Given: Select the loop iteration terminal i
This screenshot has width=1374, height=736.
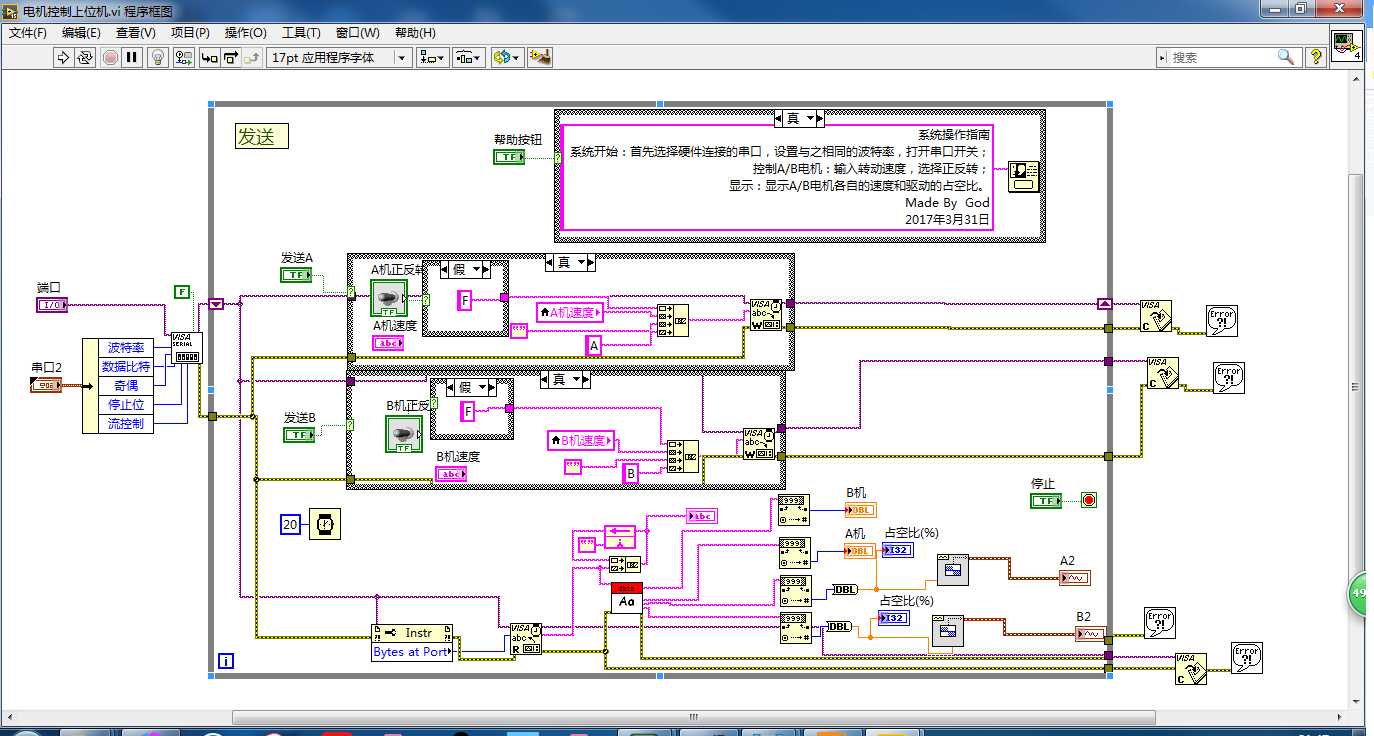Looking at the screenshot, I should pyautogui.click(x=226, y=661).
